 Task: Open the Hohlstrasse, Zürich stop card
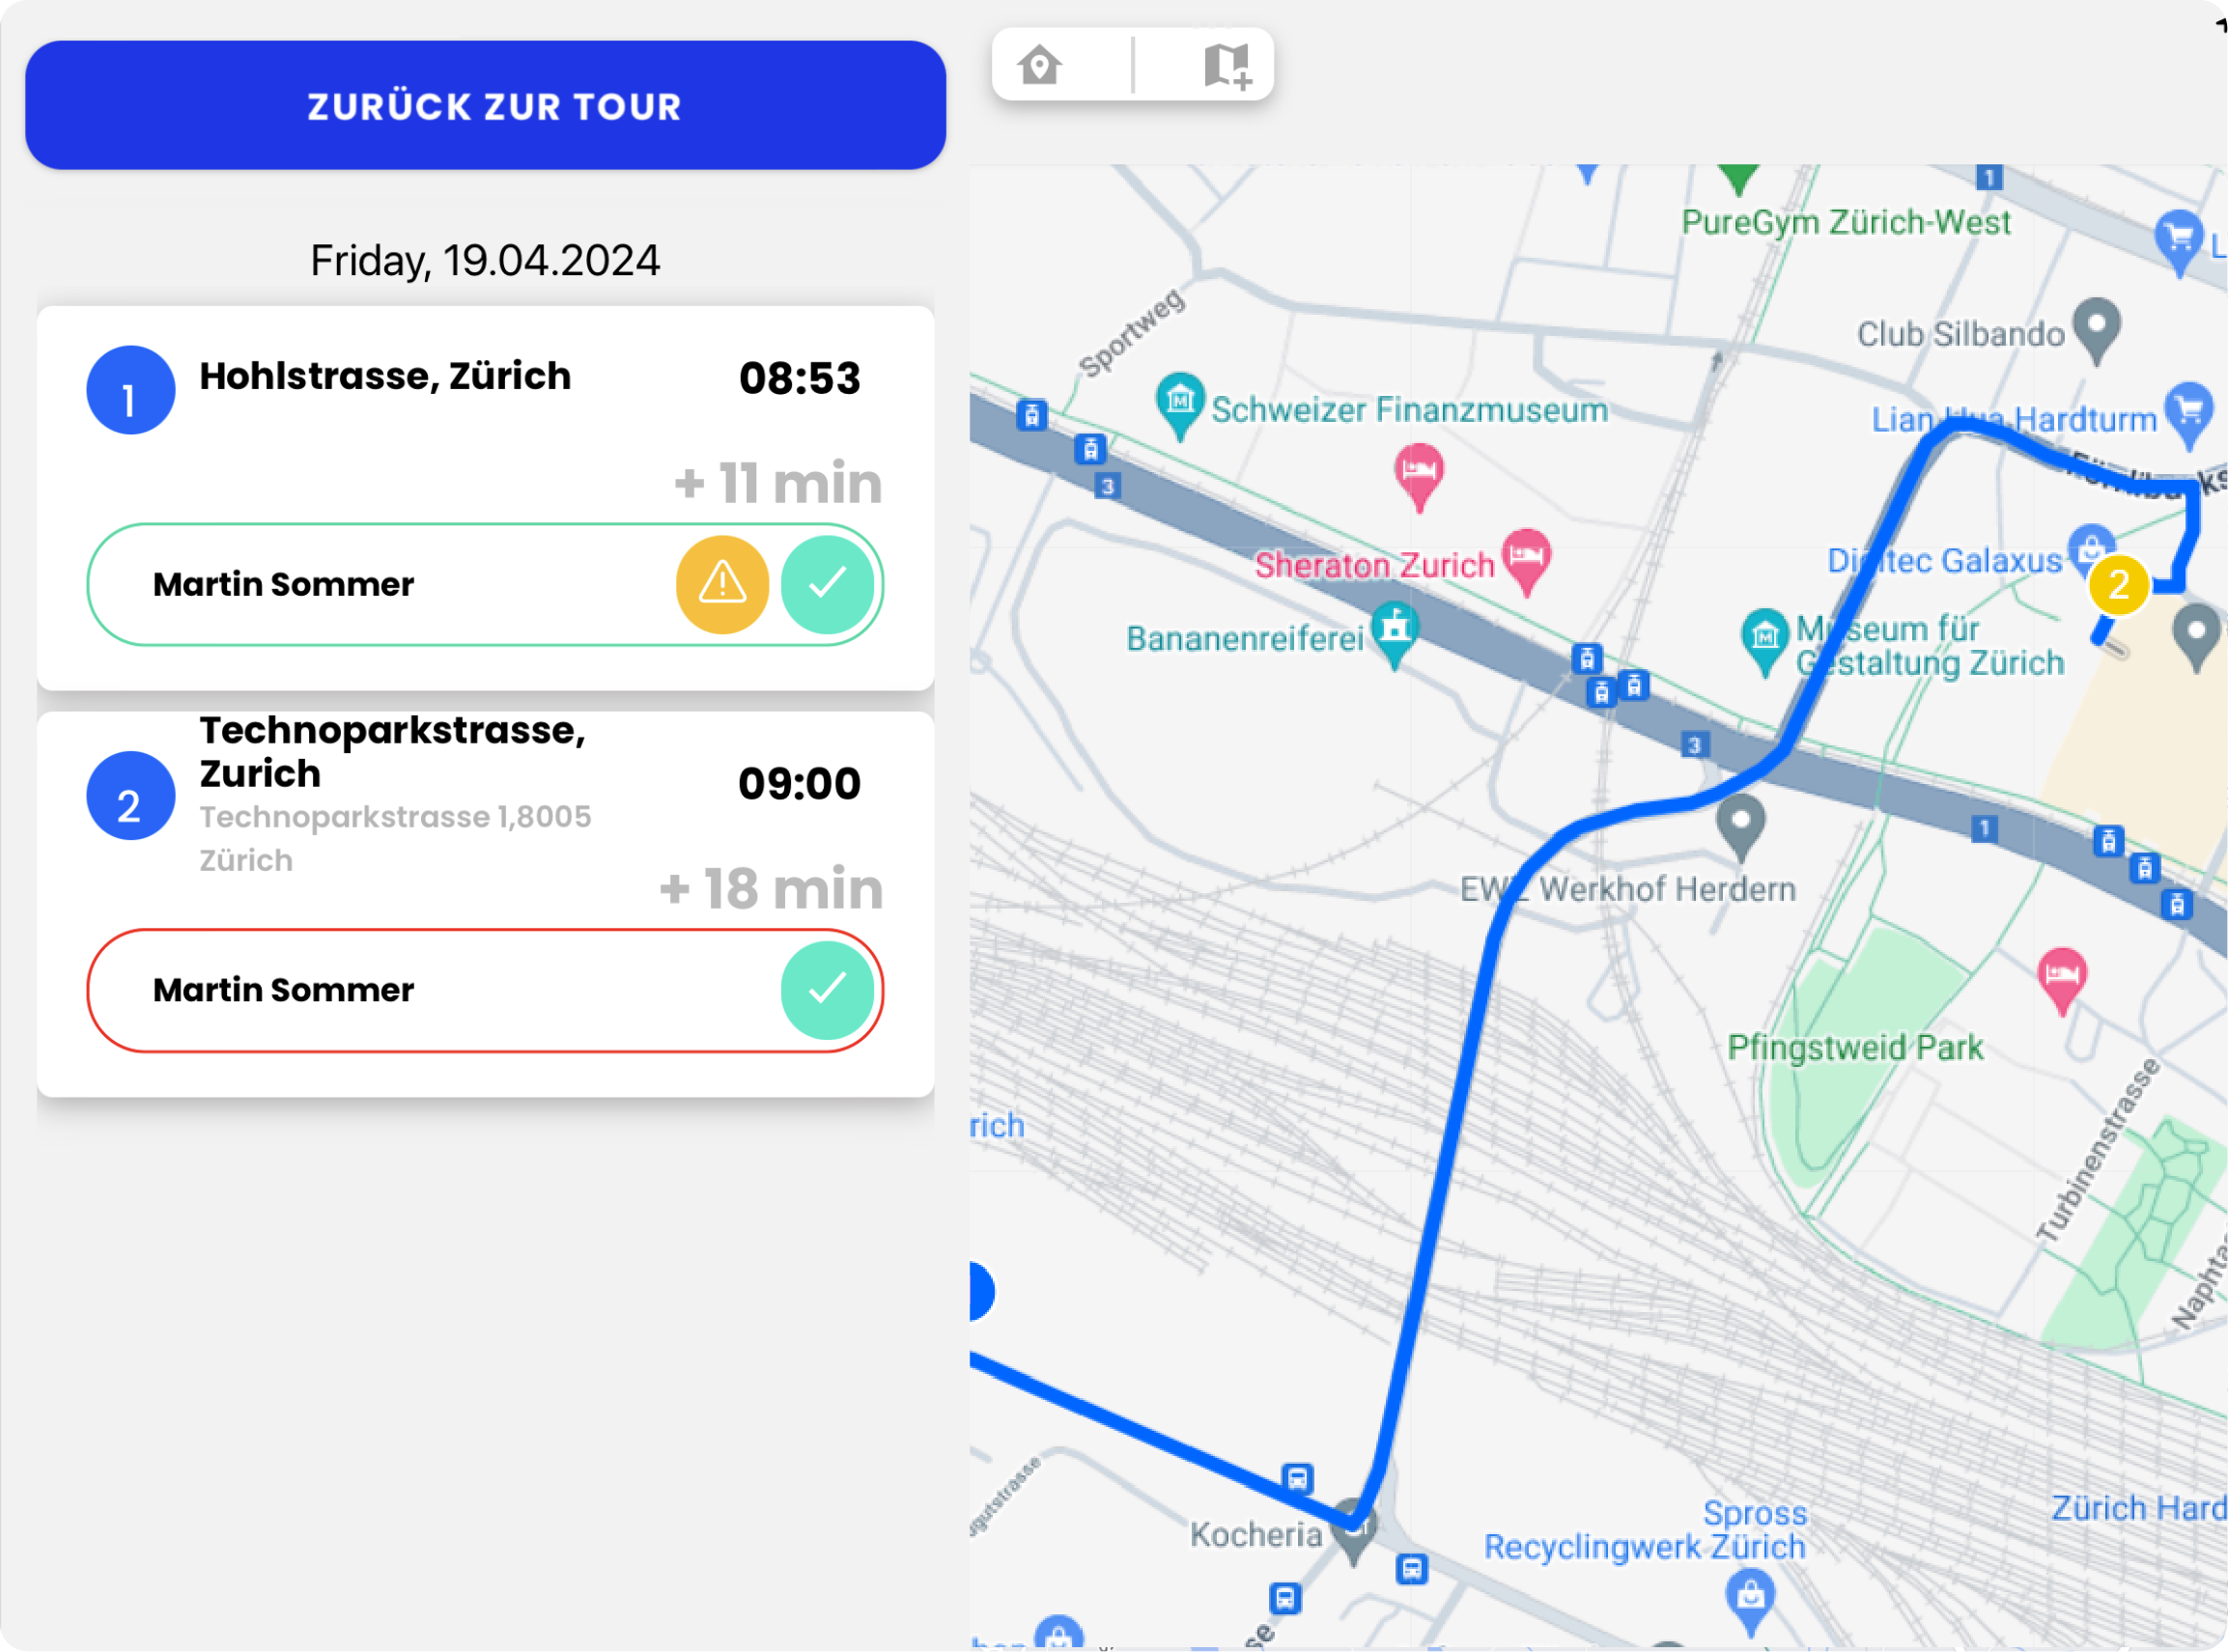coord(385,377)
